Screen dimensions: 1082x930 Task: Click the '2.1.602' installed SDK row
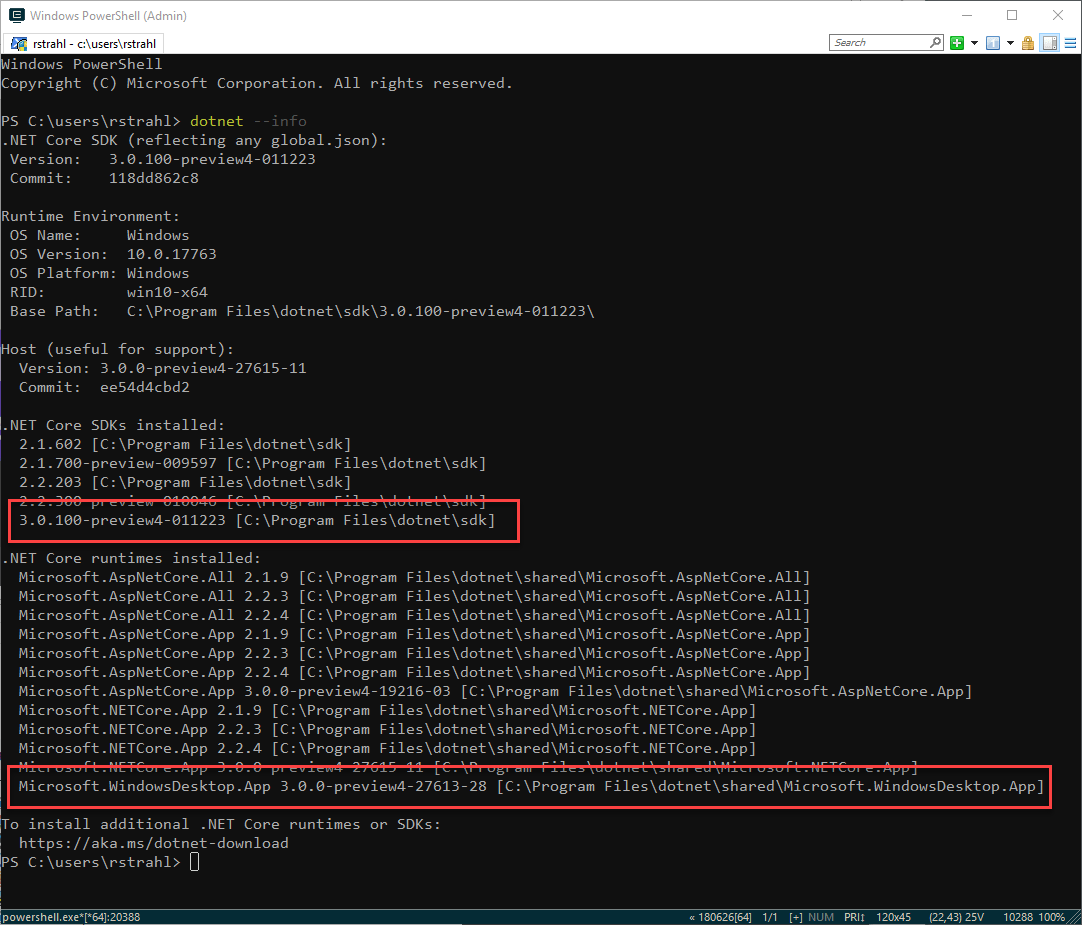[x=185, y=444]
